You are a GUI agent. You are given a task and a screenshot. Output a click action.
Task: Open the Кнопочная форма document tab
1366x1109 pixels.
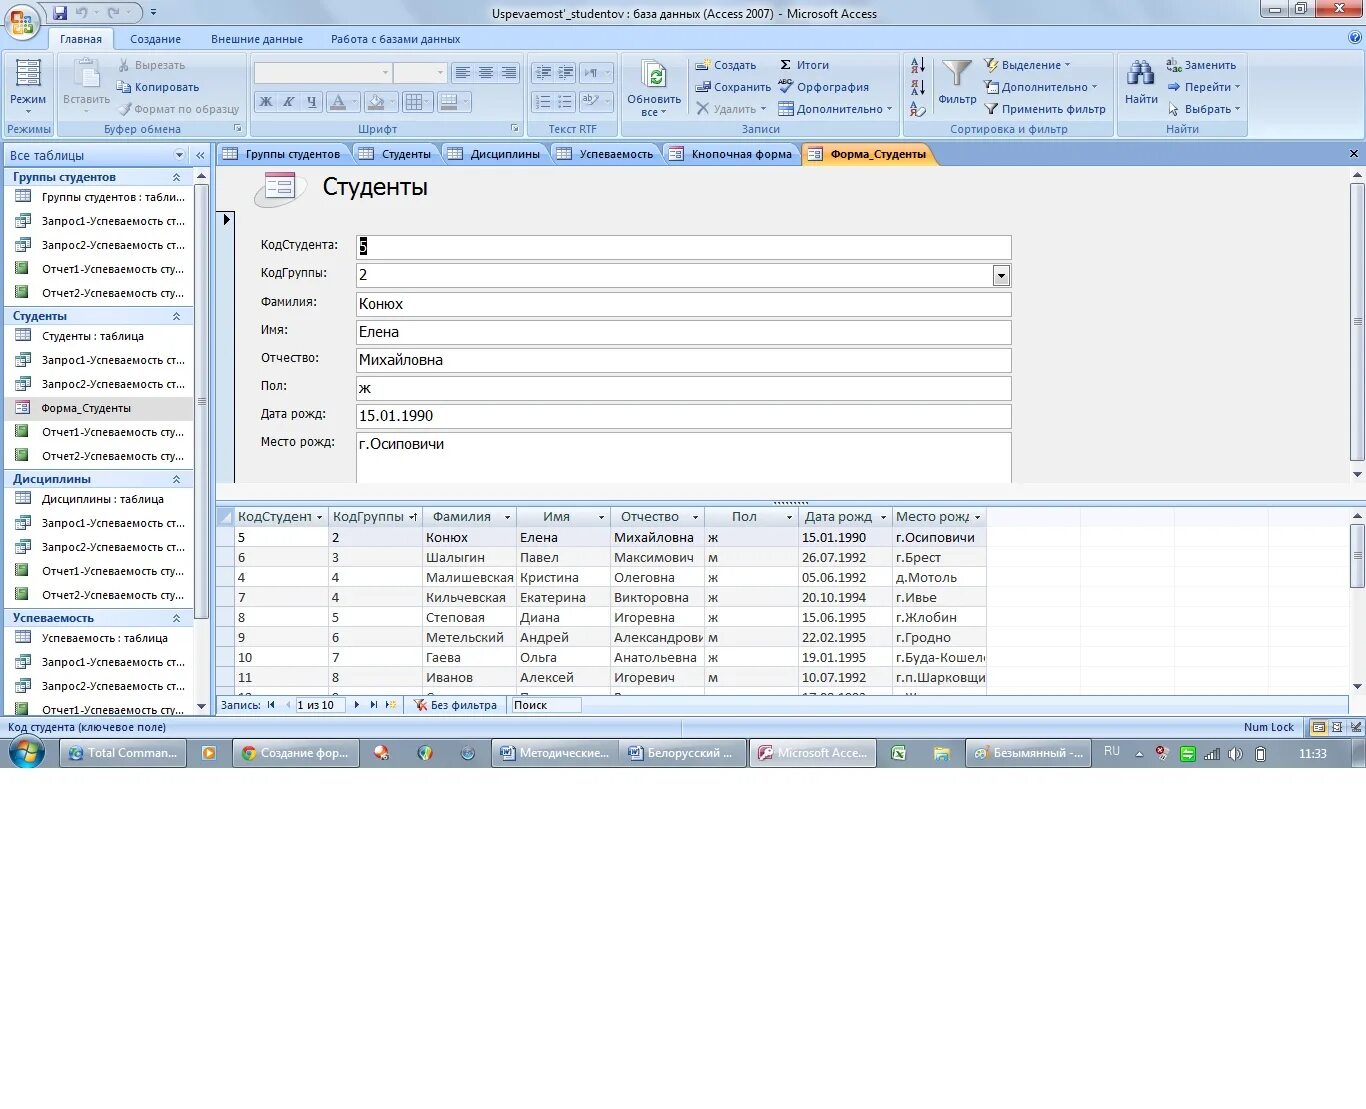point(732,154)
